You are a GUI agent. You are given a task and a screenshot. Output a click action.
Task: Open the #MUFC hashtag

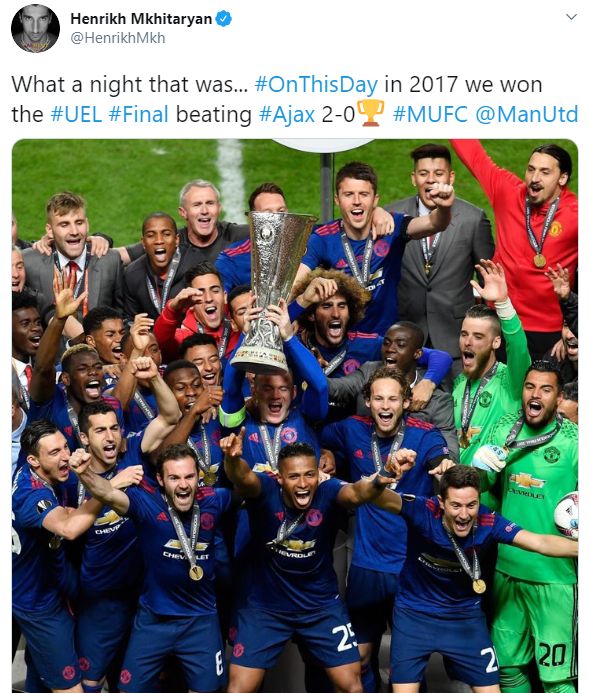click(x=430, y=114)
